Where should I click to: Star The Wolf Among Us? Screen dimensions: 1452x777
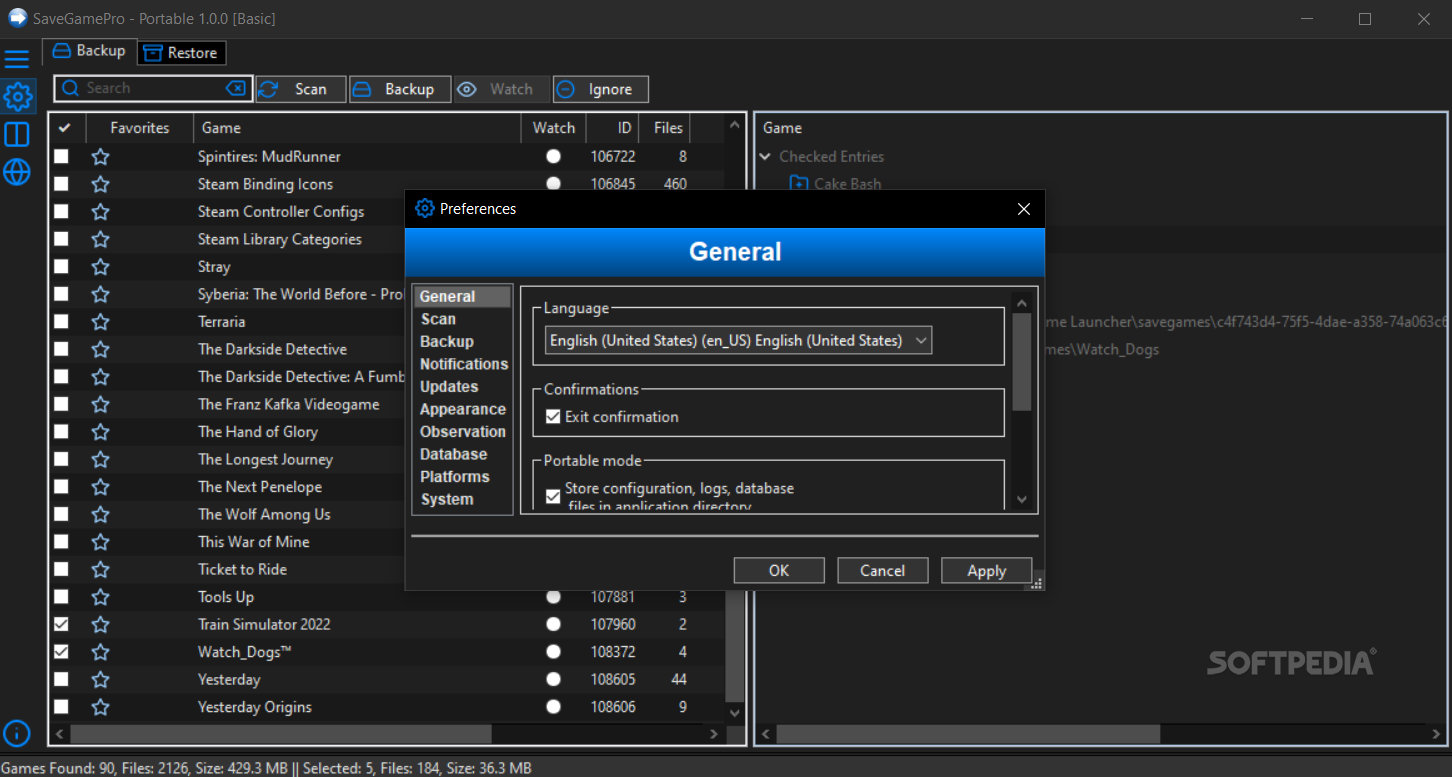[x=100, y=514]
